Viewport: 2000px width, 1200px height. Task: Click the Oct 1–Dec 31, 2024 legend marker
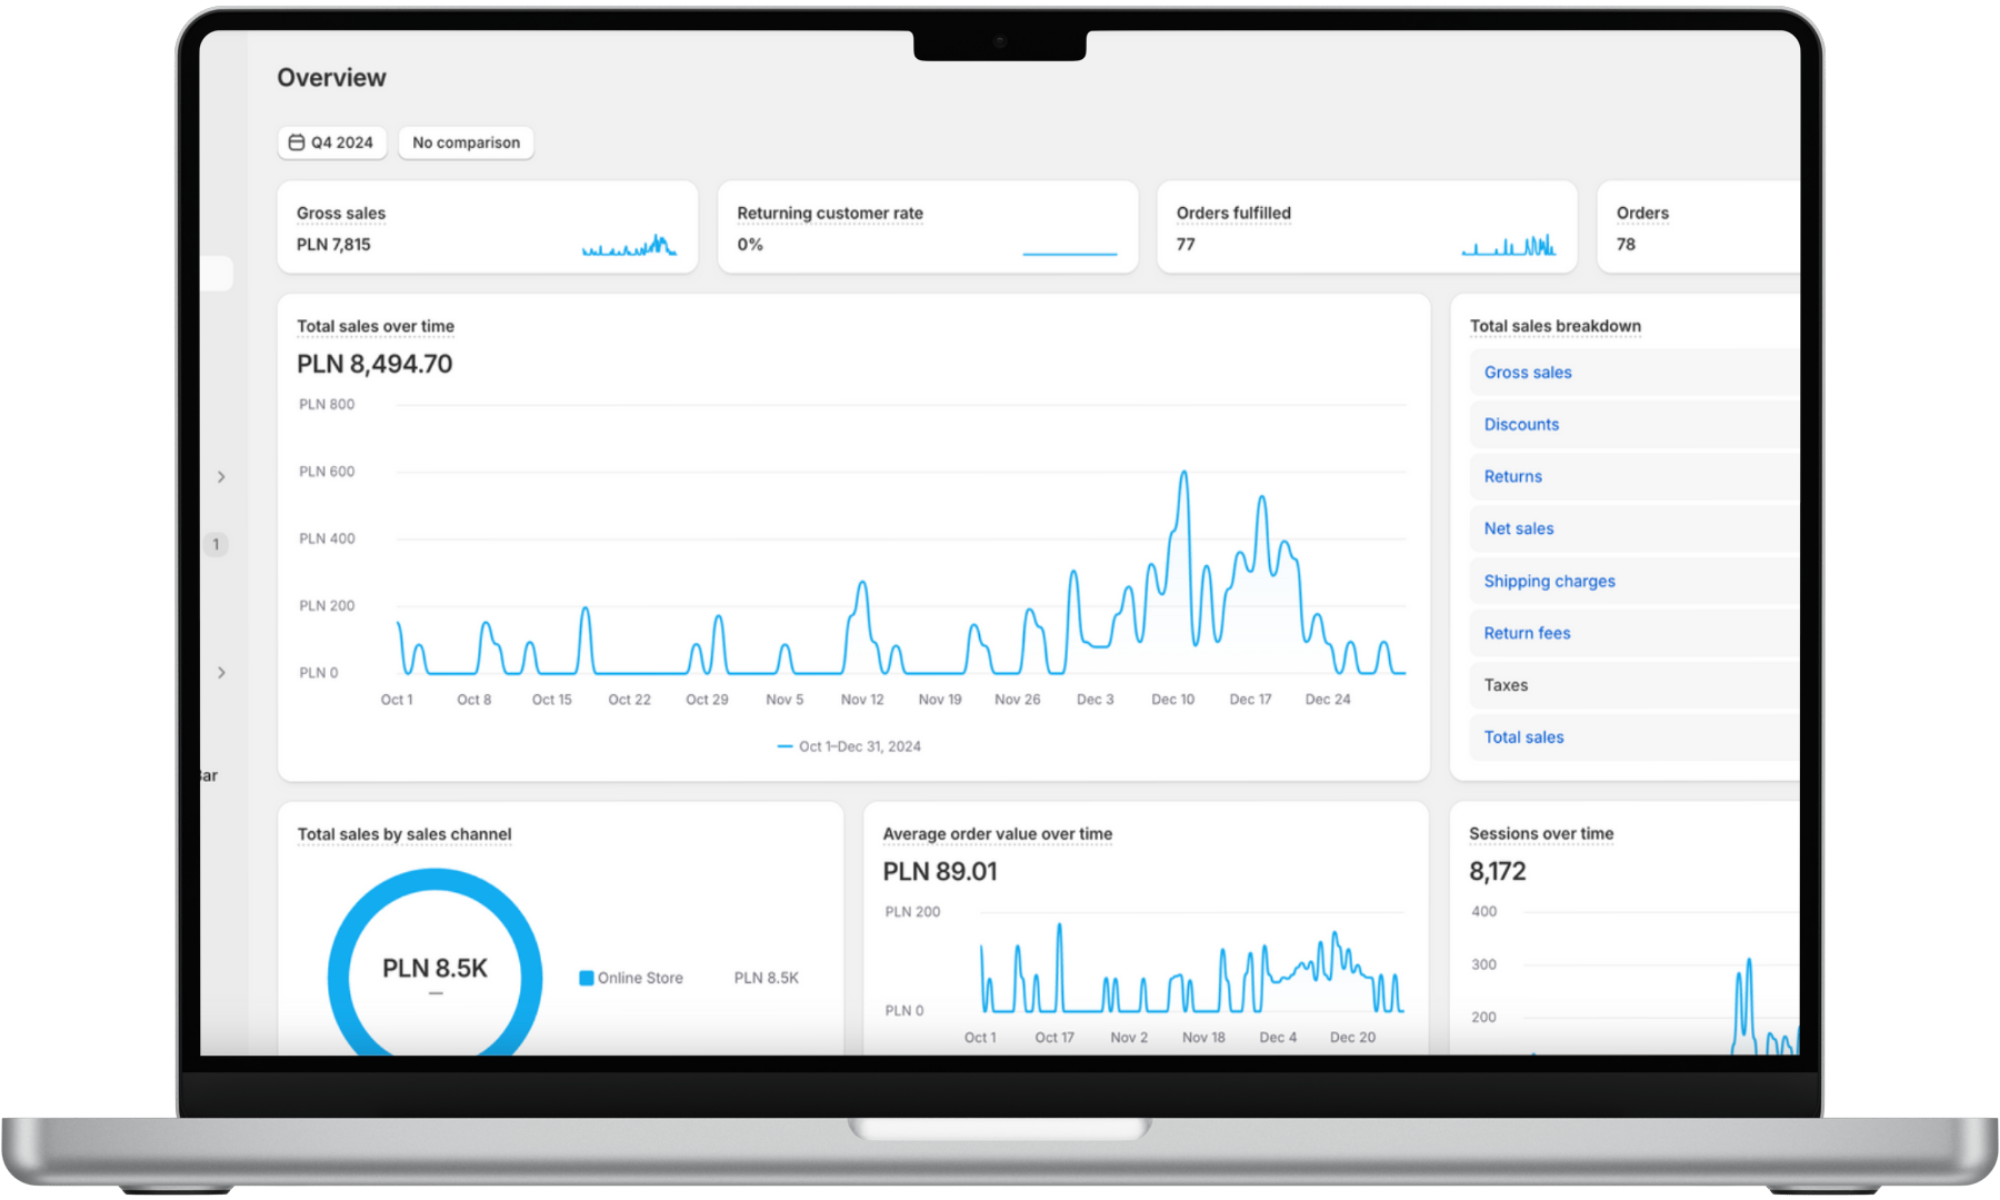pos(785,746)
